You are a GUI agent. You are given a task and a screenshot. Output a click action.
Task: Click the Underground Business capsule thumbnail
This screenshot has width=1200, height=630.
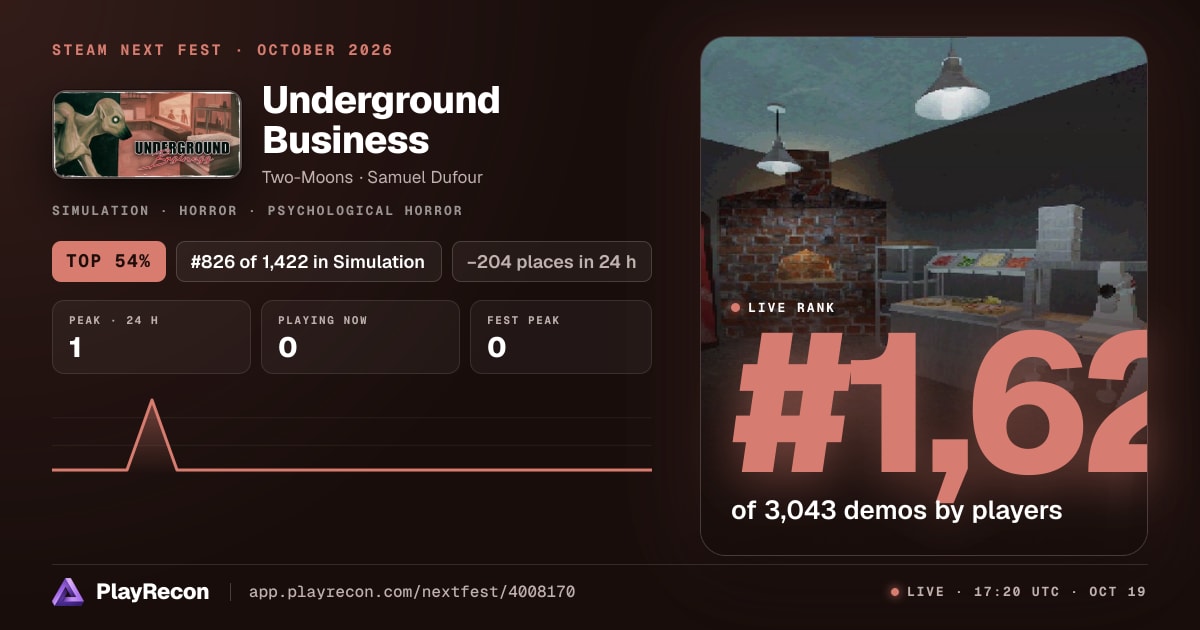[147, 135]
